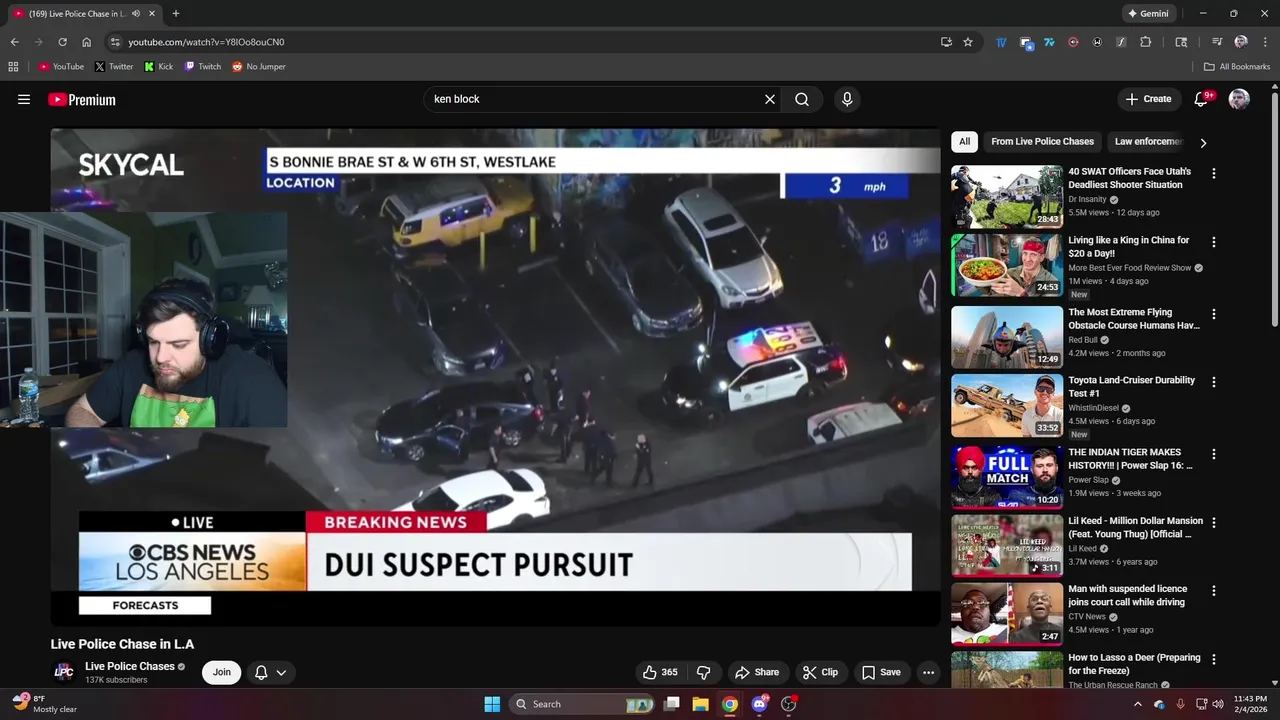This screenshot has width=1280, height=720.
Task: Go to browser home page
Action: [x=86, y=42]
